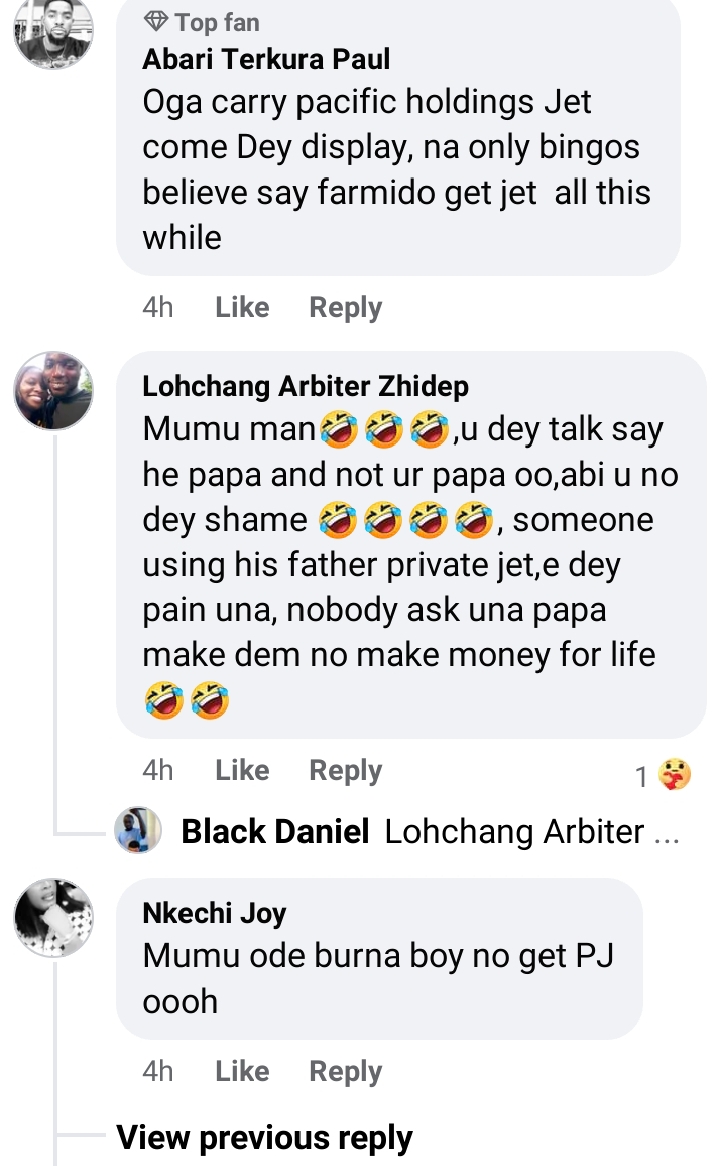Open Lohchang Arbiter Zhidep's name link
The width and height of the screenshot is (720, 1166).
[305, 386]
